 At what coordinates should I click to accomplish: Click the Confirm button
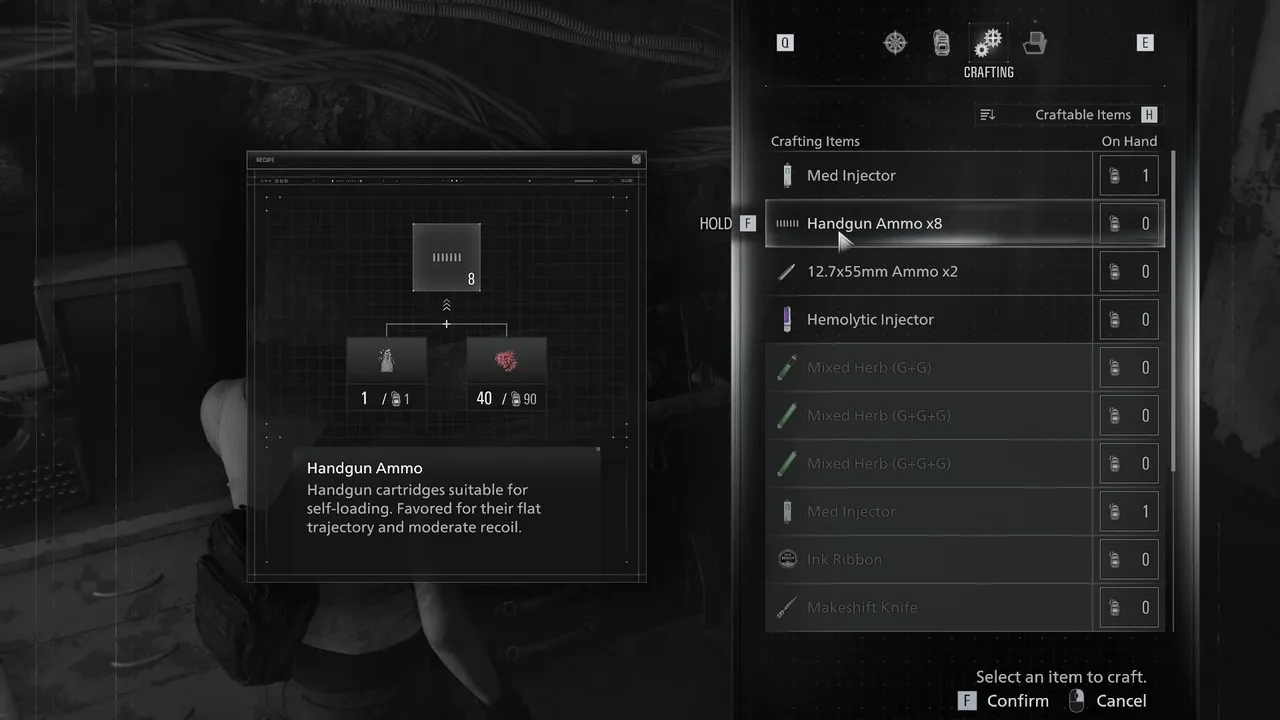click(1018, 701)
